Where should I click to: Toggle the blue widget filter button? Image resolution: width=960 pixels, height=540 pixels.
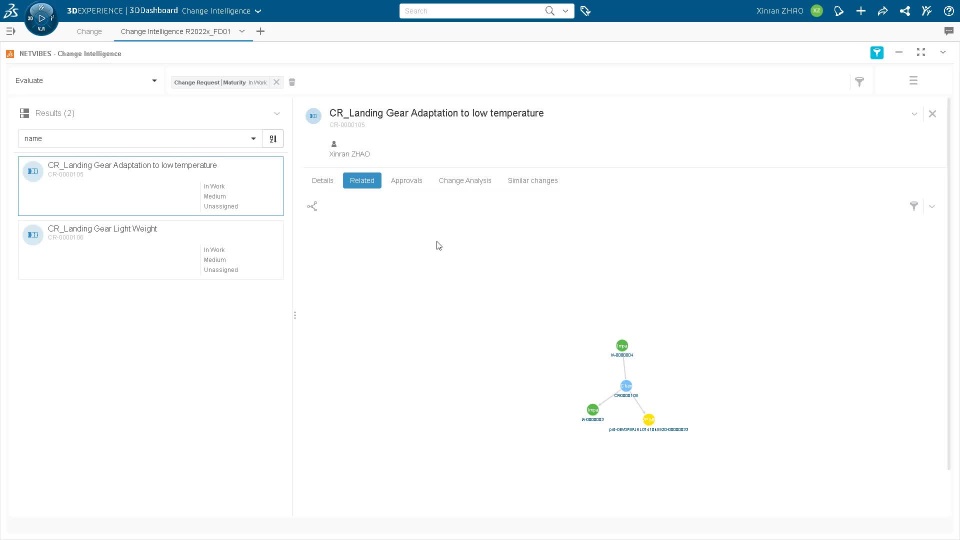pos(877,53)
